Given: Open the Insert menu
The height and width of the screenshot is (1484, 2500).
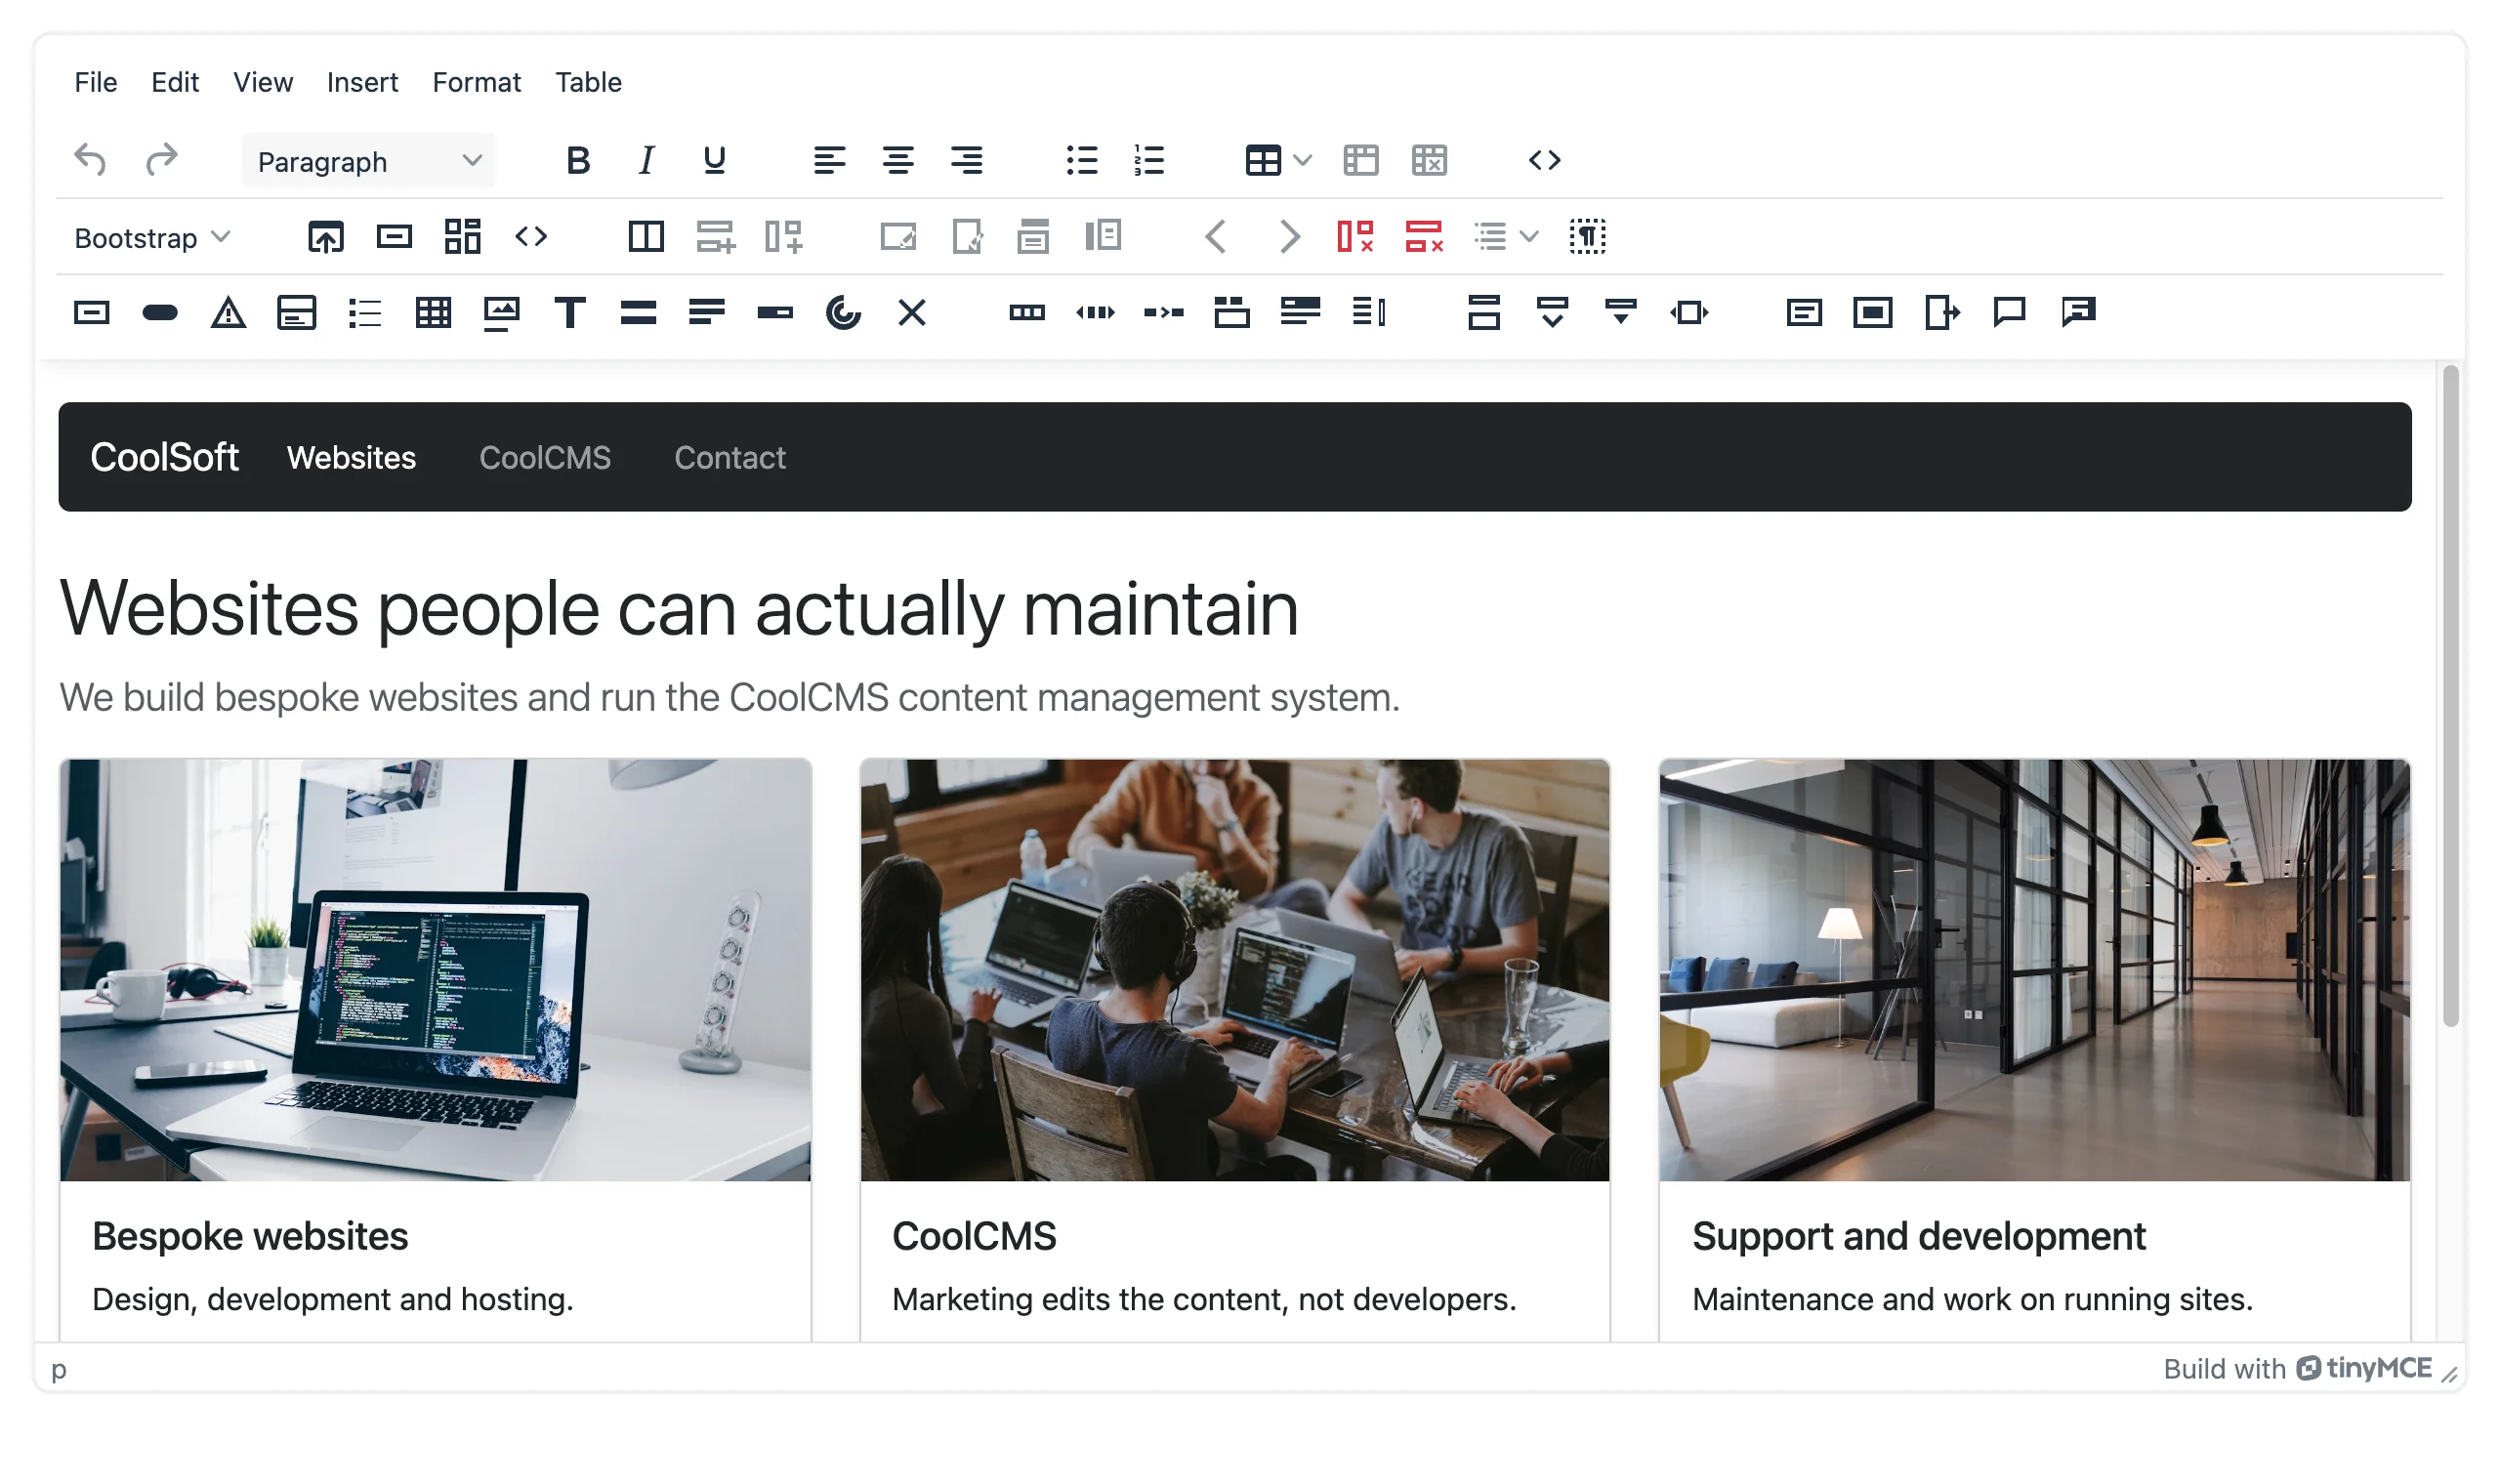Looking at the screenshot, I should coord(362,82).
